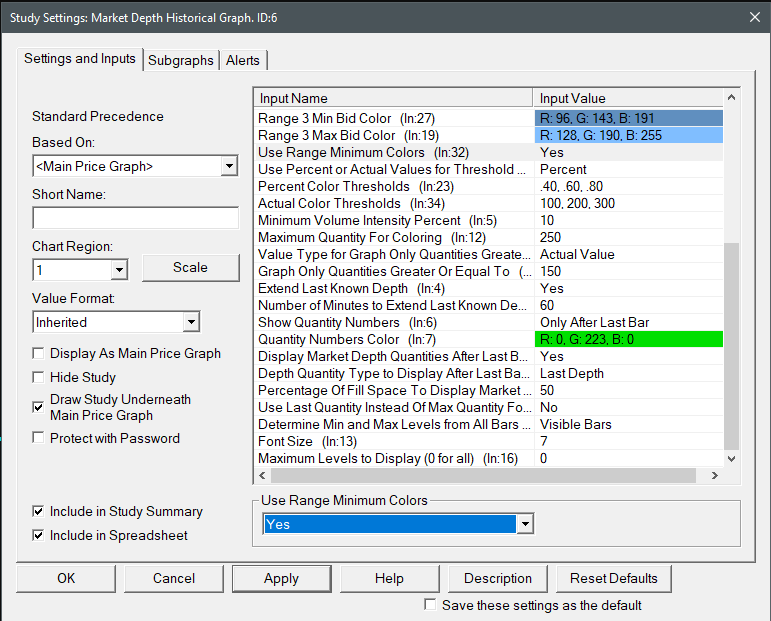This screenshot has width=771, height=621.
Task: Click the scroll up arrow in inputs list
Action: point(730,98)
